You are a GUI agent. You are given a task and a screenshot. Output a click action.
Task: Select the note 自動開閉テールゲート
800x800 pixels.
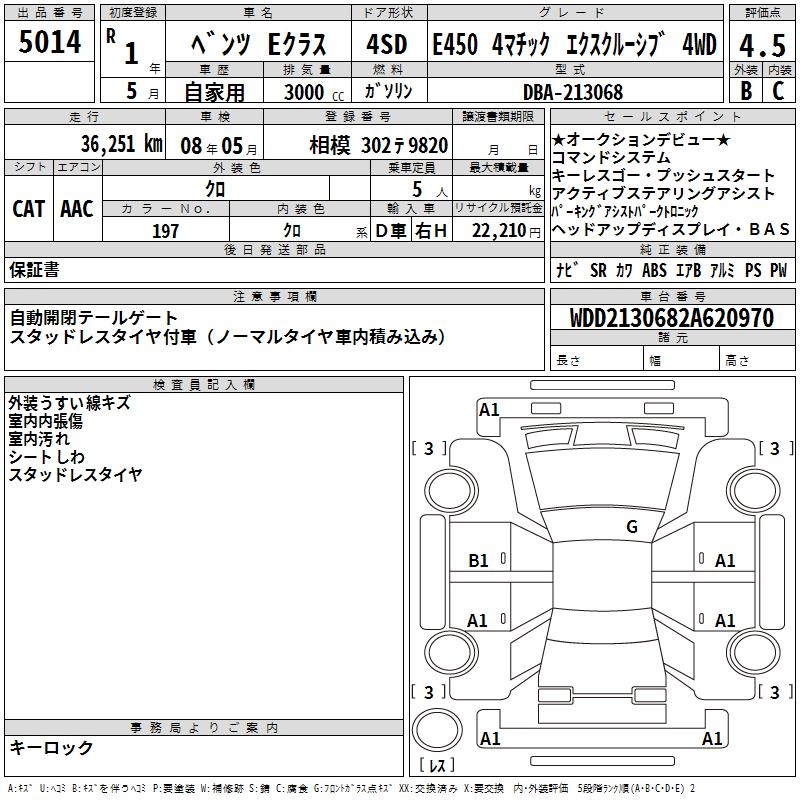pyautogui.click(x=93, y=318)
